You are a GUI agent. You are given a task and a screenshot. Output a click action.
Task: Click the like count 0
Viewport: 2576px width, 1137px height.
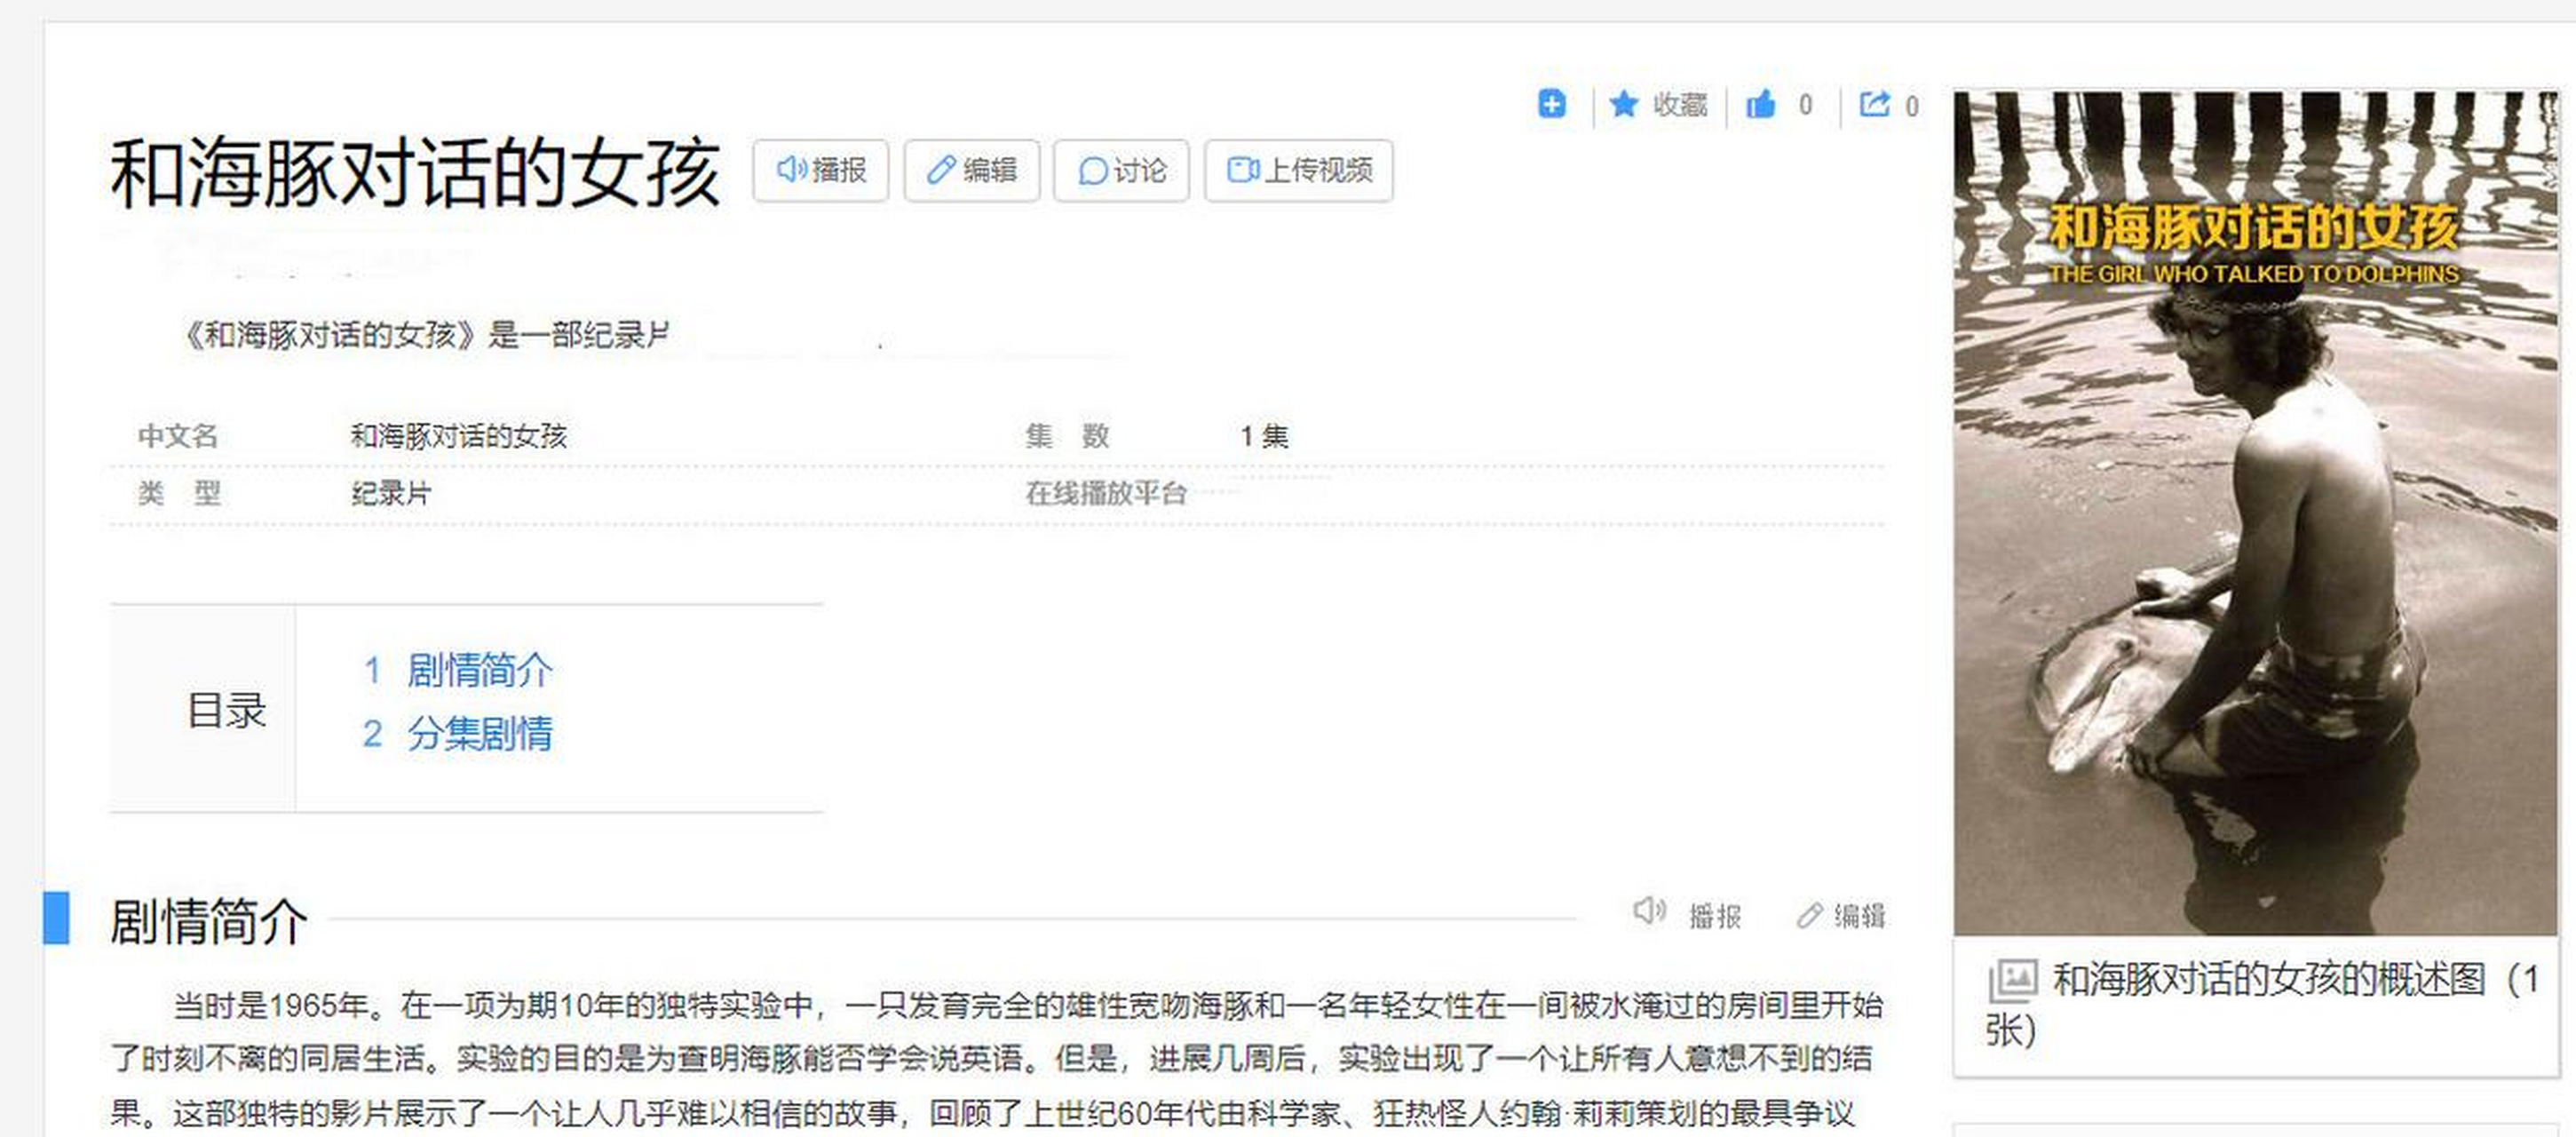point(1806,104)
